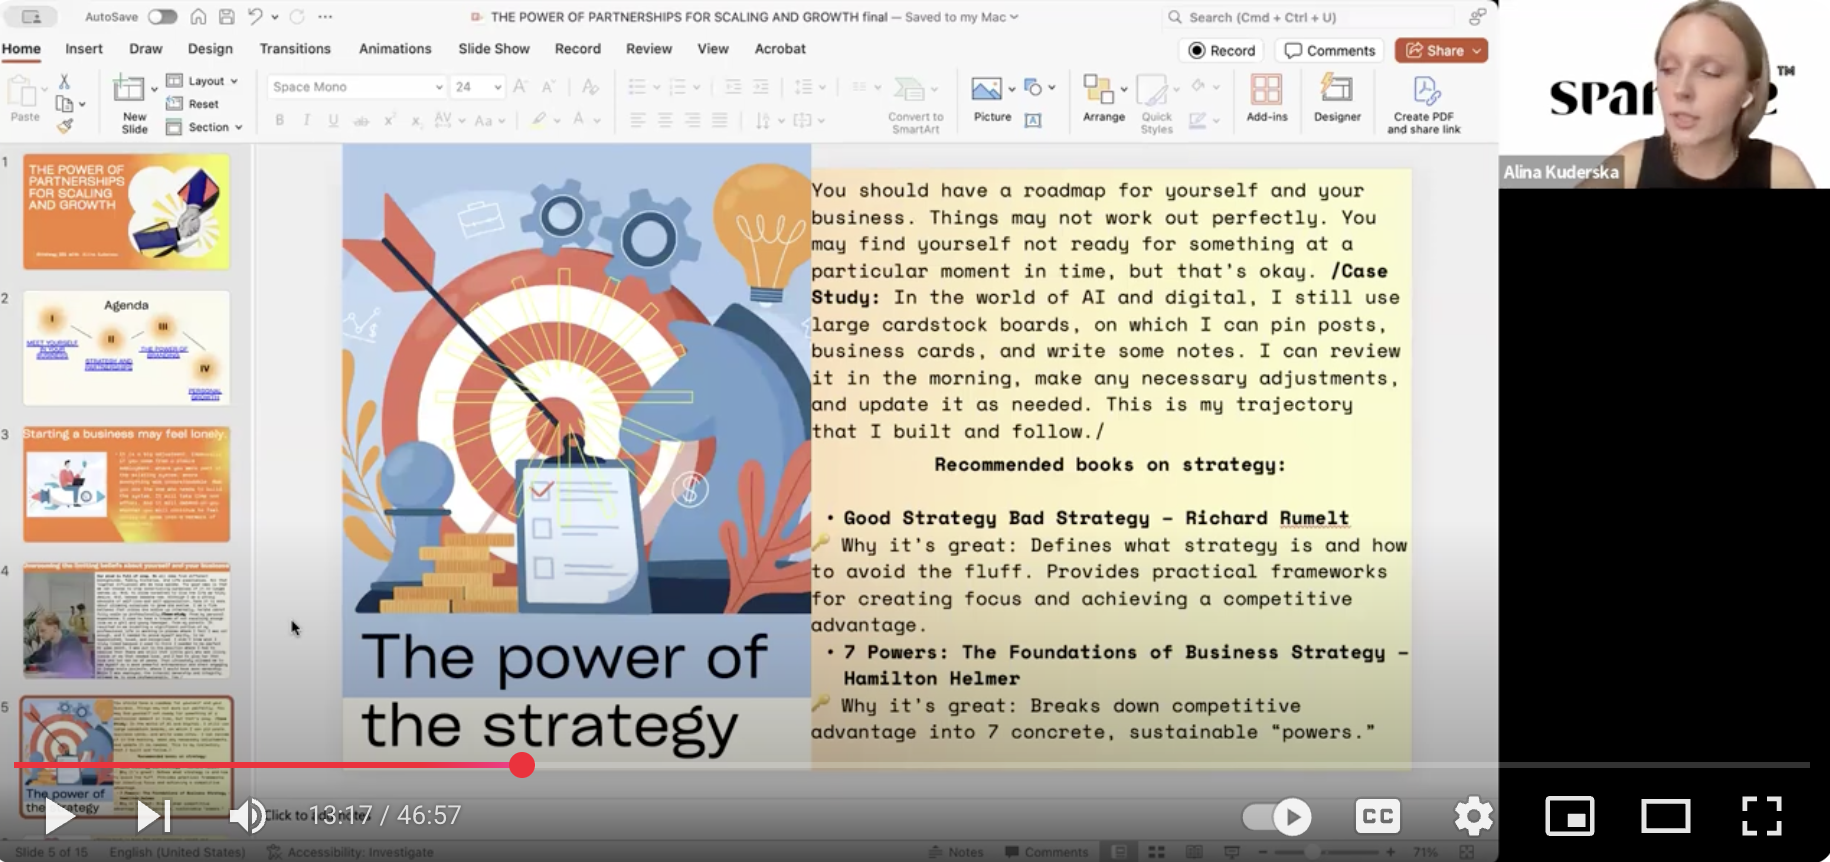Click the Record button near Comments
Screen dimensions: 1830x862
click(1222, 50)
